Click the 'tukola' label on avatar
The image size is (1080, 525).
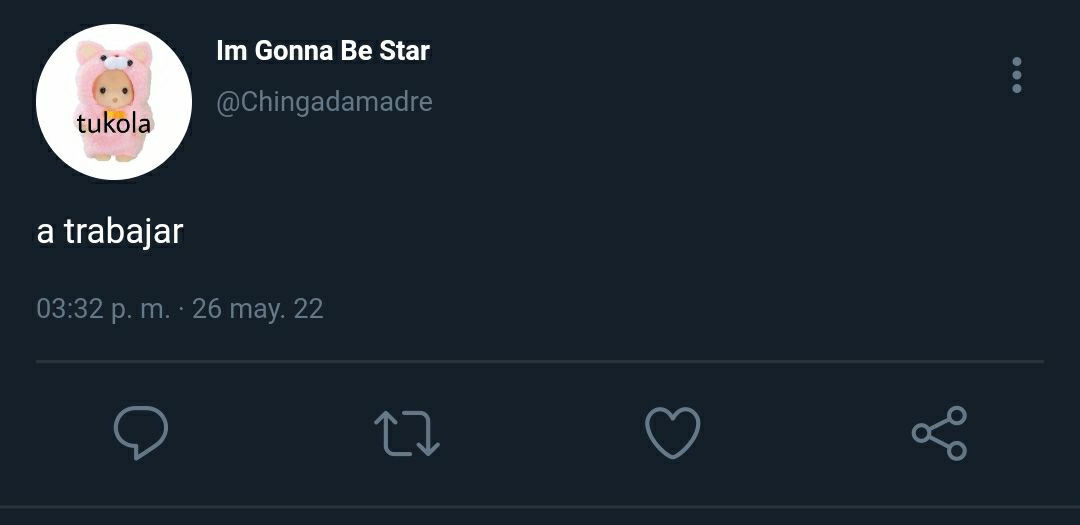coord(114,124)
